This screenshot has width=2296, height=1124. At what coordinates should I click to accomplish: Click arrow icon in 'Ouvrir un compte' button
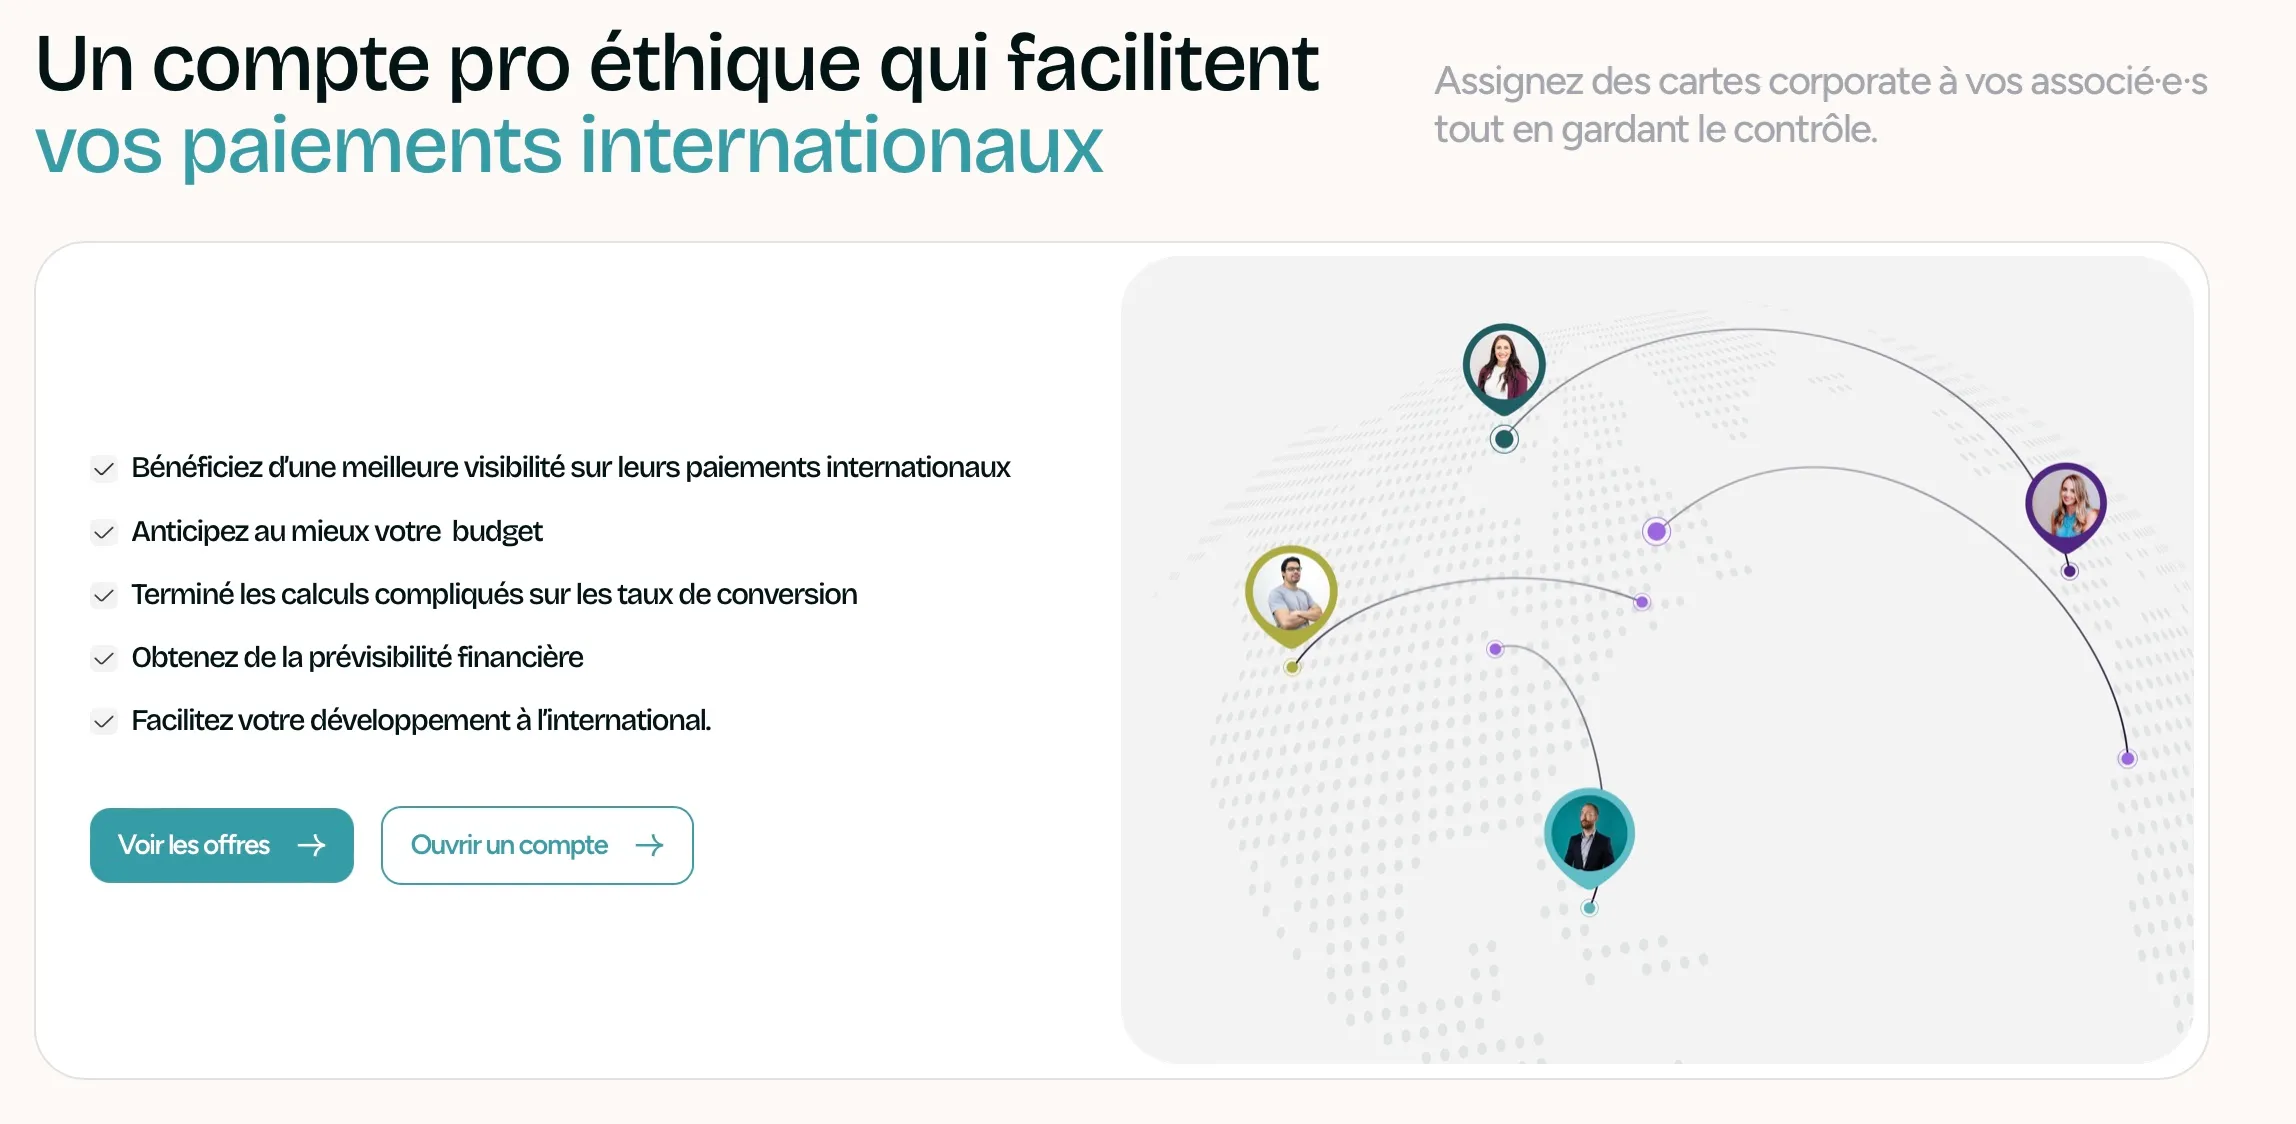[x=649, y=845]
